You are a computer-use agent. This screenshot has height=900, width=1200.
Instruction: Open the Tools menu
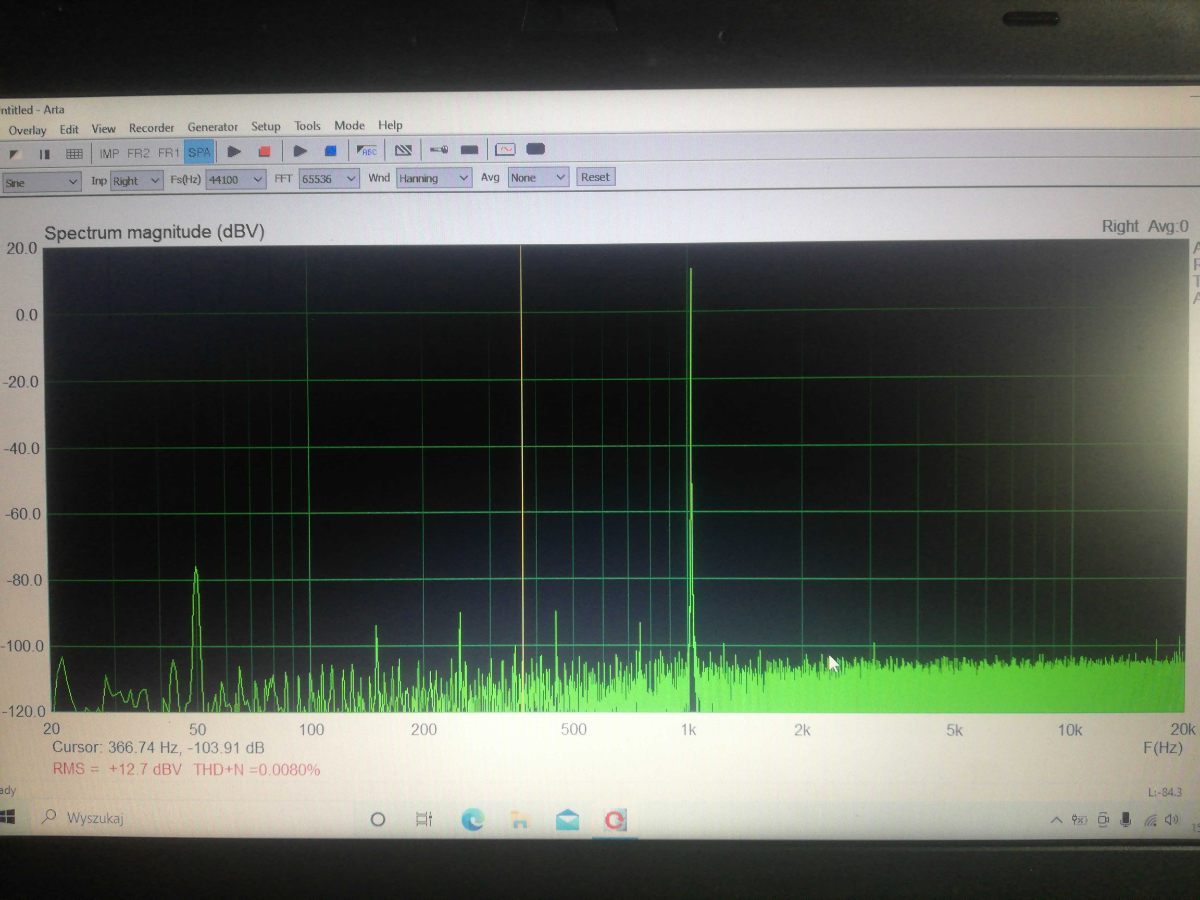(307, 126)
